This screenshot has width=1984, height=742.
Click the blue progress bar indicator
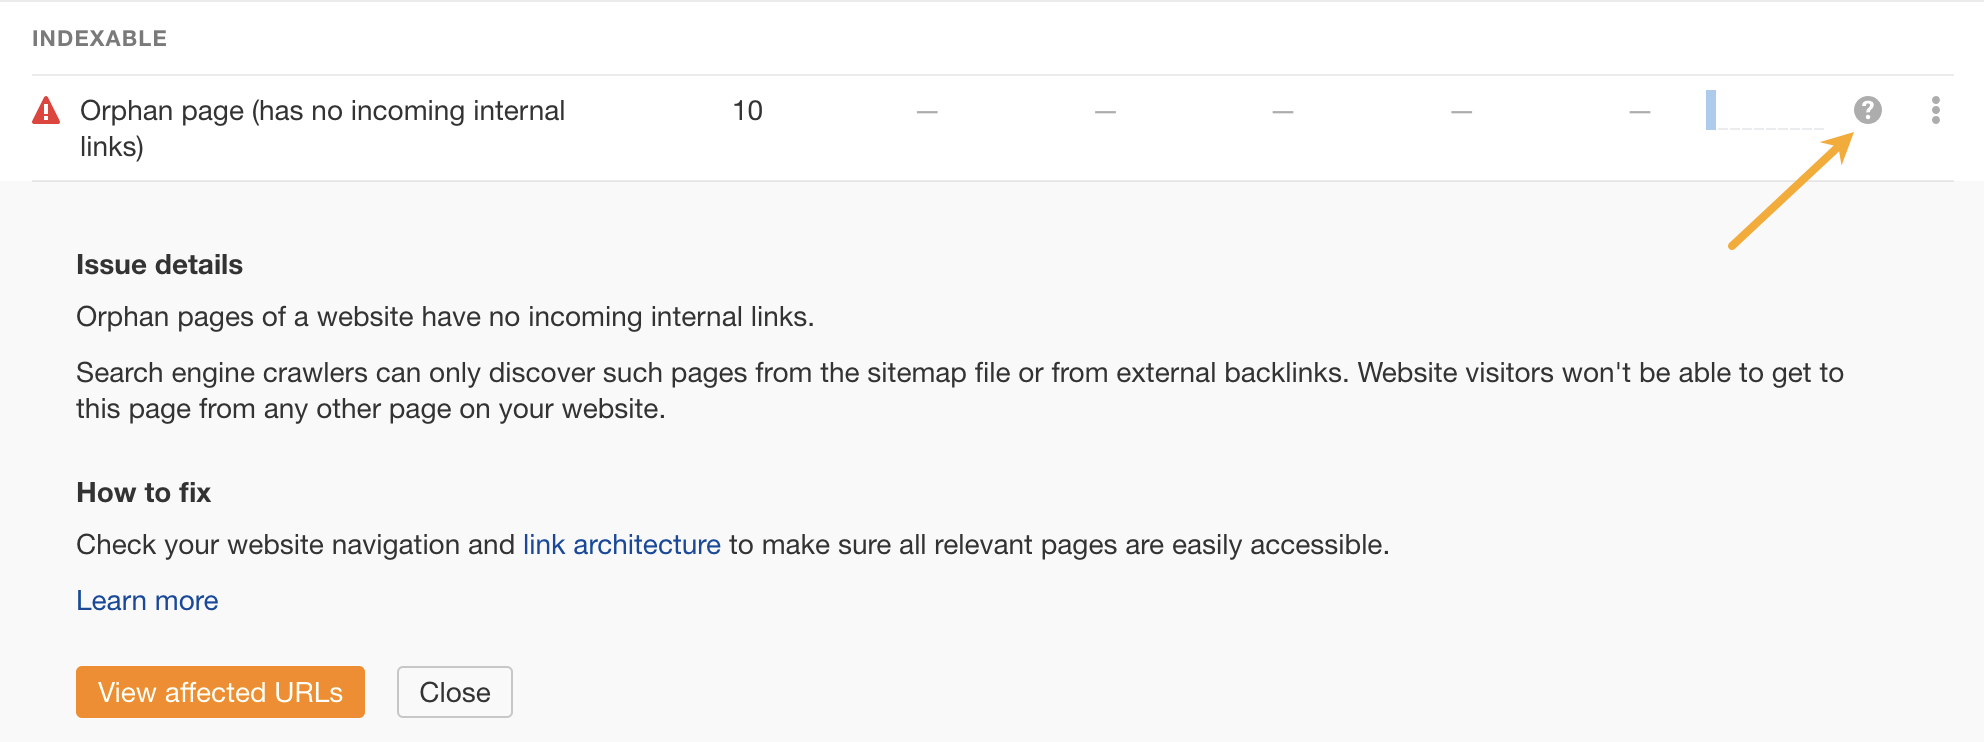click(1713, 111)
